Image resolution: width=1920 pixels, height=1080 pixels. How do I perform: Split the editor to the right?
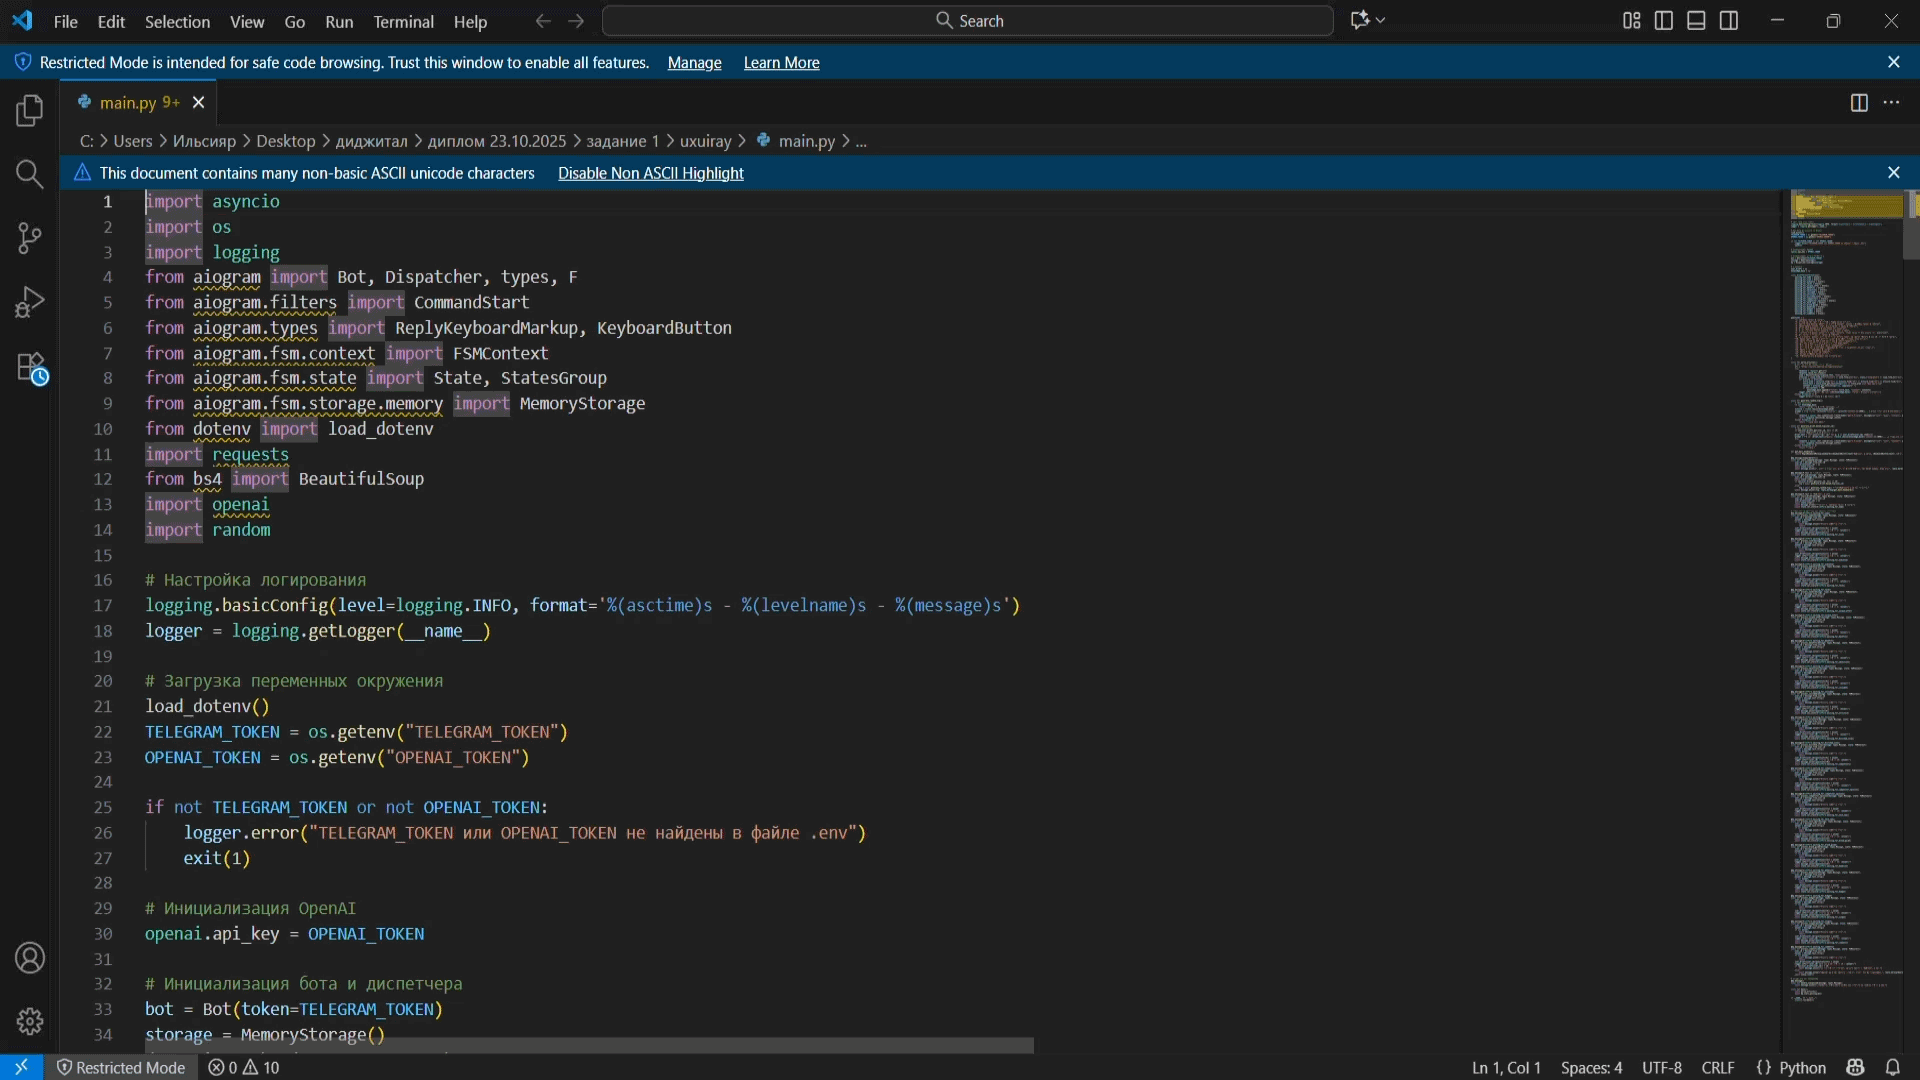tap(1859, 103)
